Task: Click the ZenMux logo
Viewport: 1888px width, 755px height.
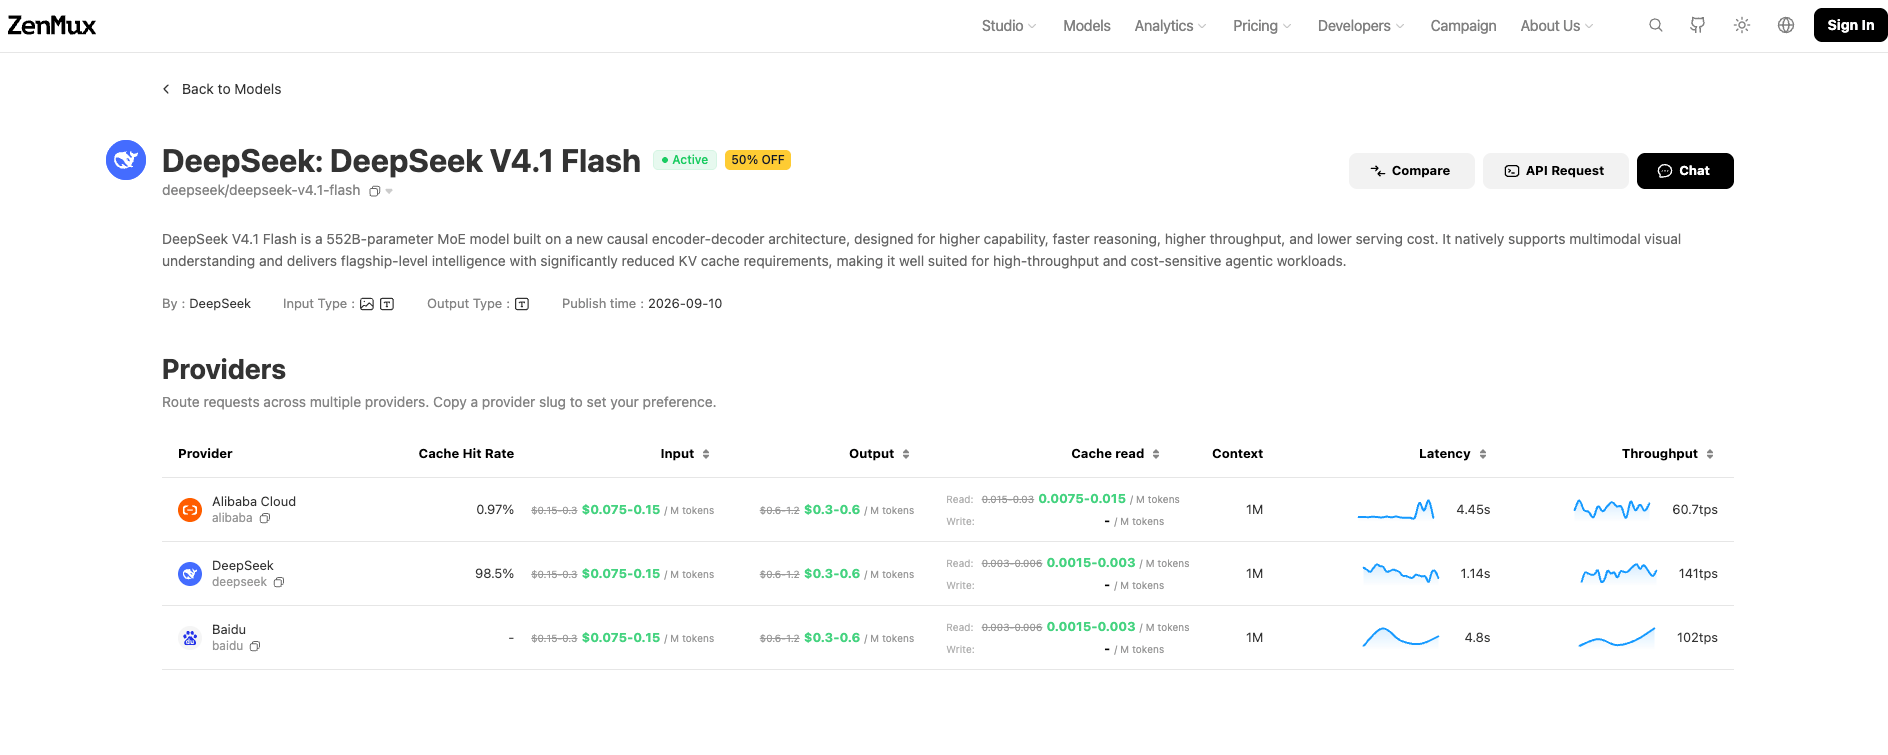Action: click(52, 25)
